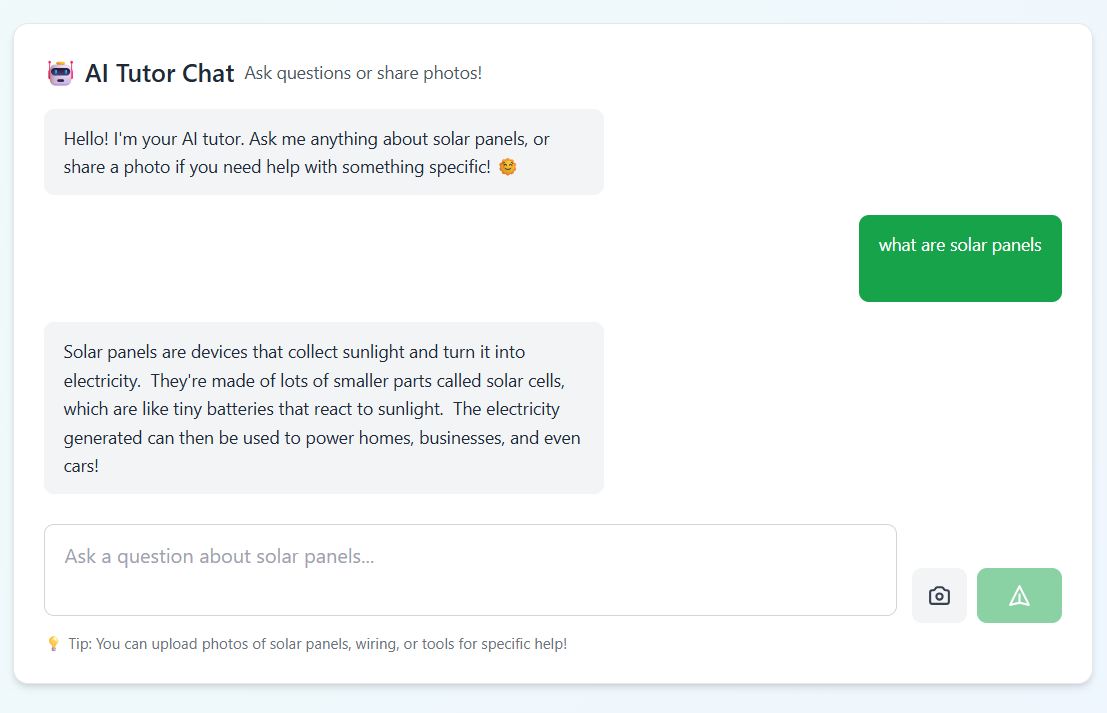The image size is (1107, 713).
Task: Click the 'Chat' word in the title
Action: 208,73
